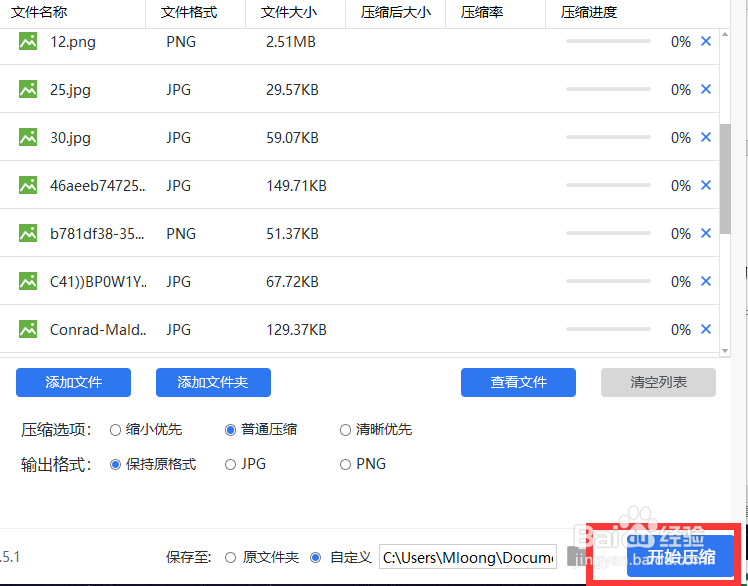The width and height of the screenshot is (748, 586).
Task: Click the image icon beside 30.jpg
Action: pyautogui.click(x=28, y=137)
